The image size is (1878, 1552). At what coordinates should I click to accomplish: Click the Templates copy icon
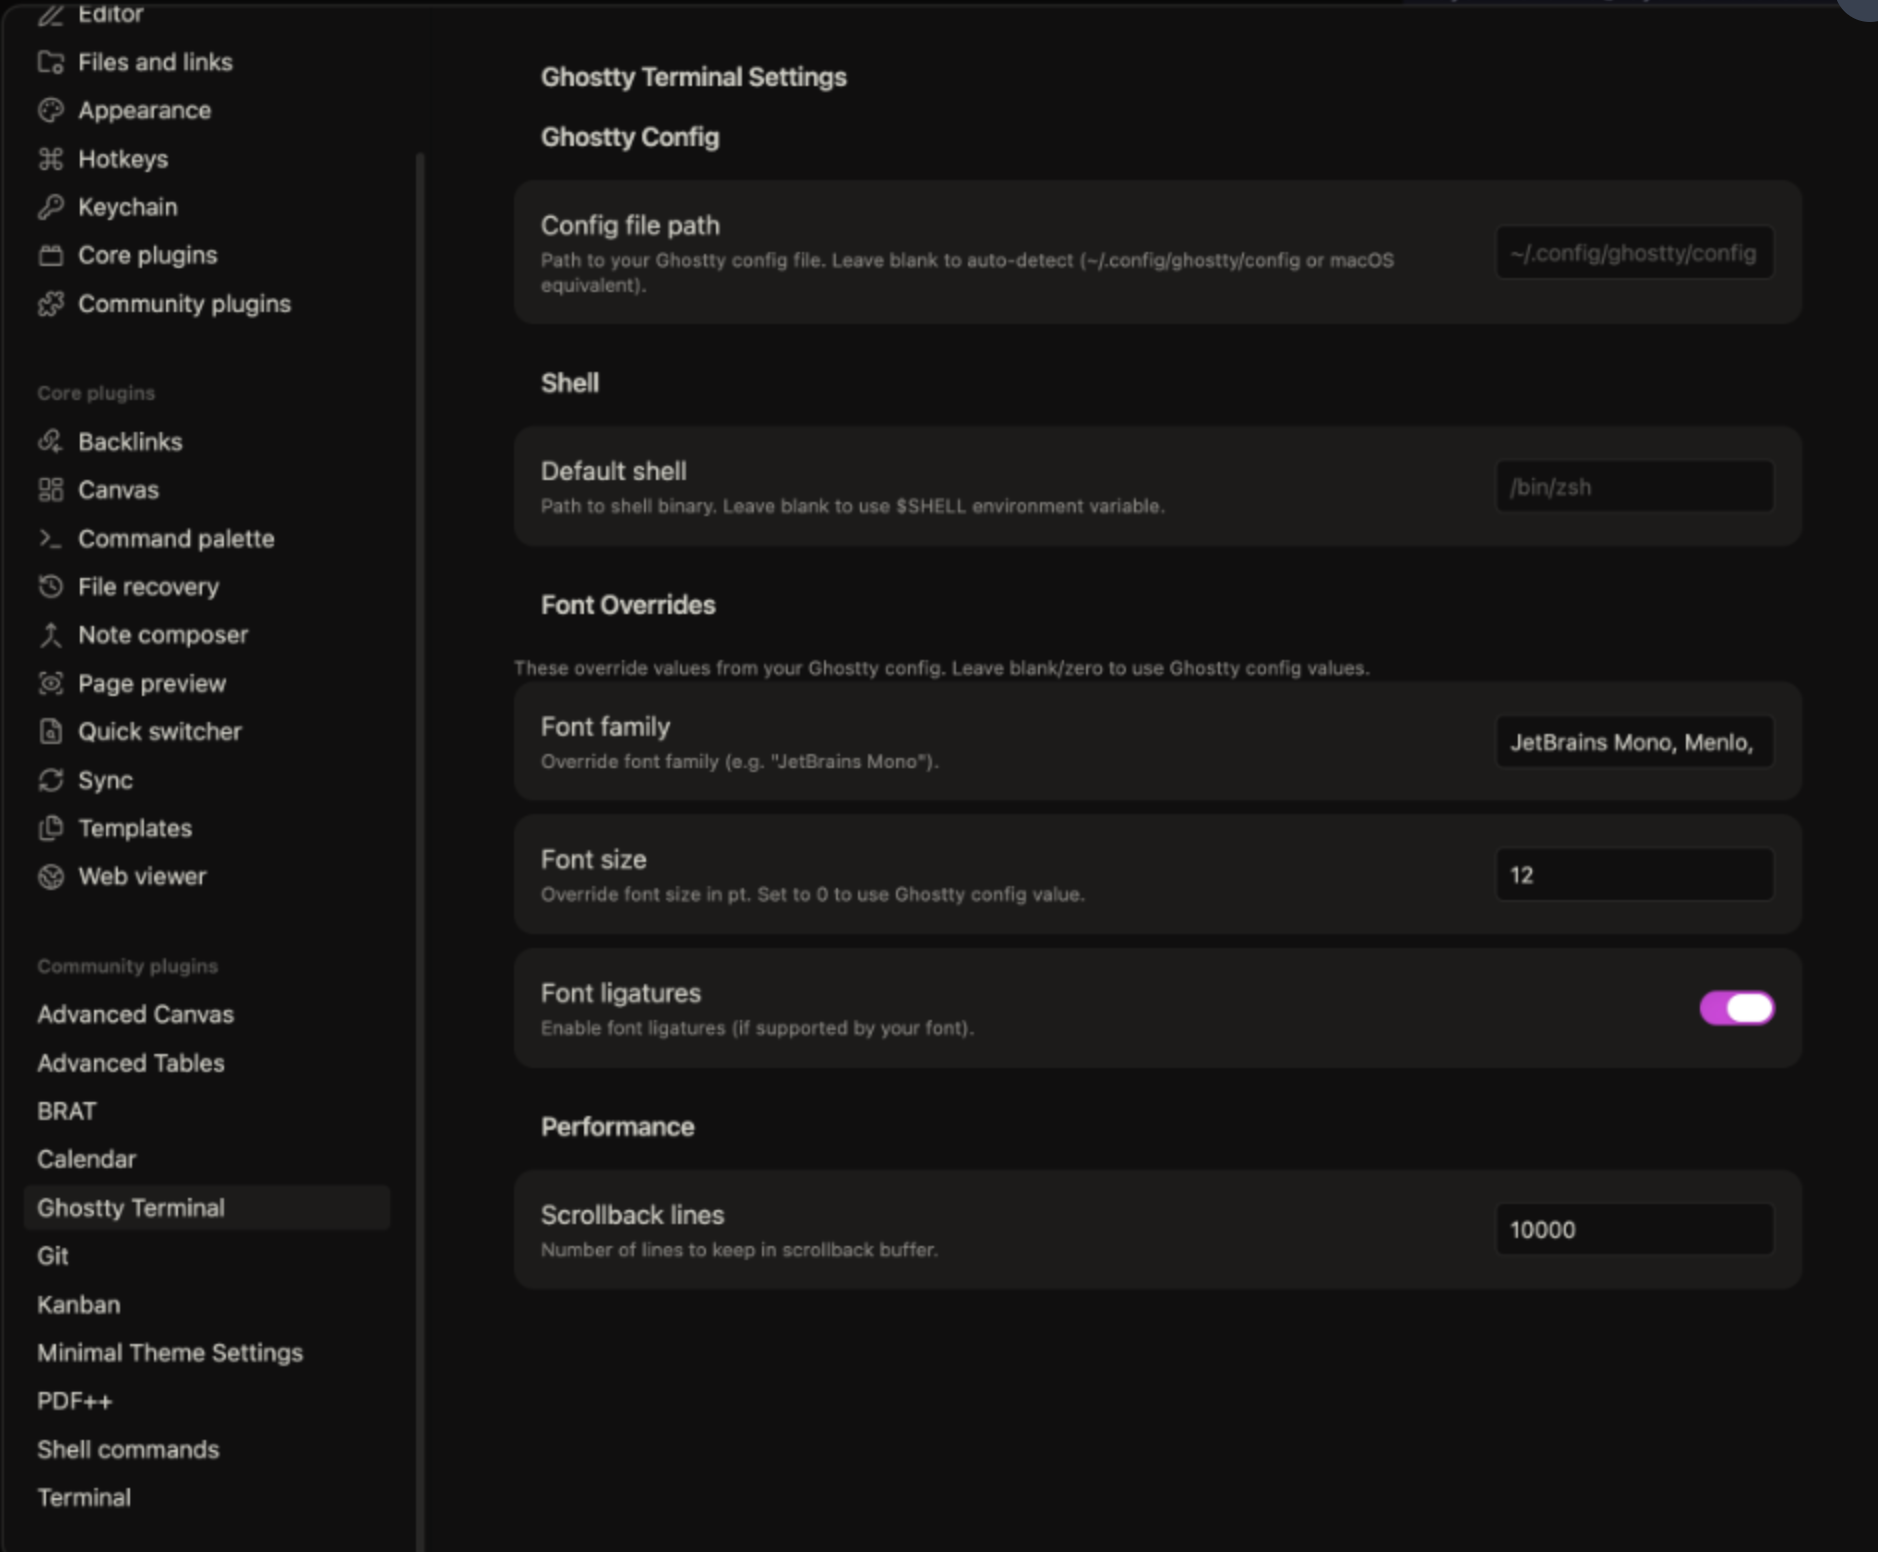point(51,828)
